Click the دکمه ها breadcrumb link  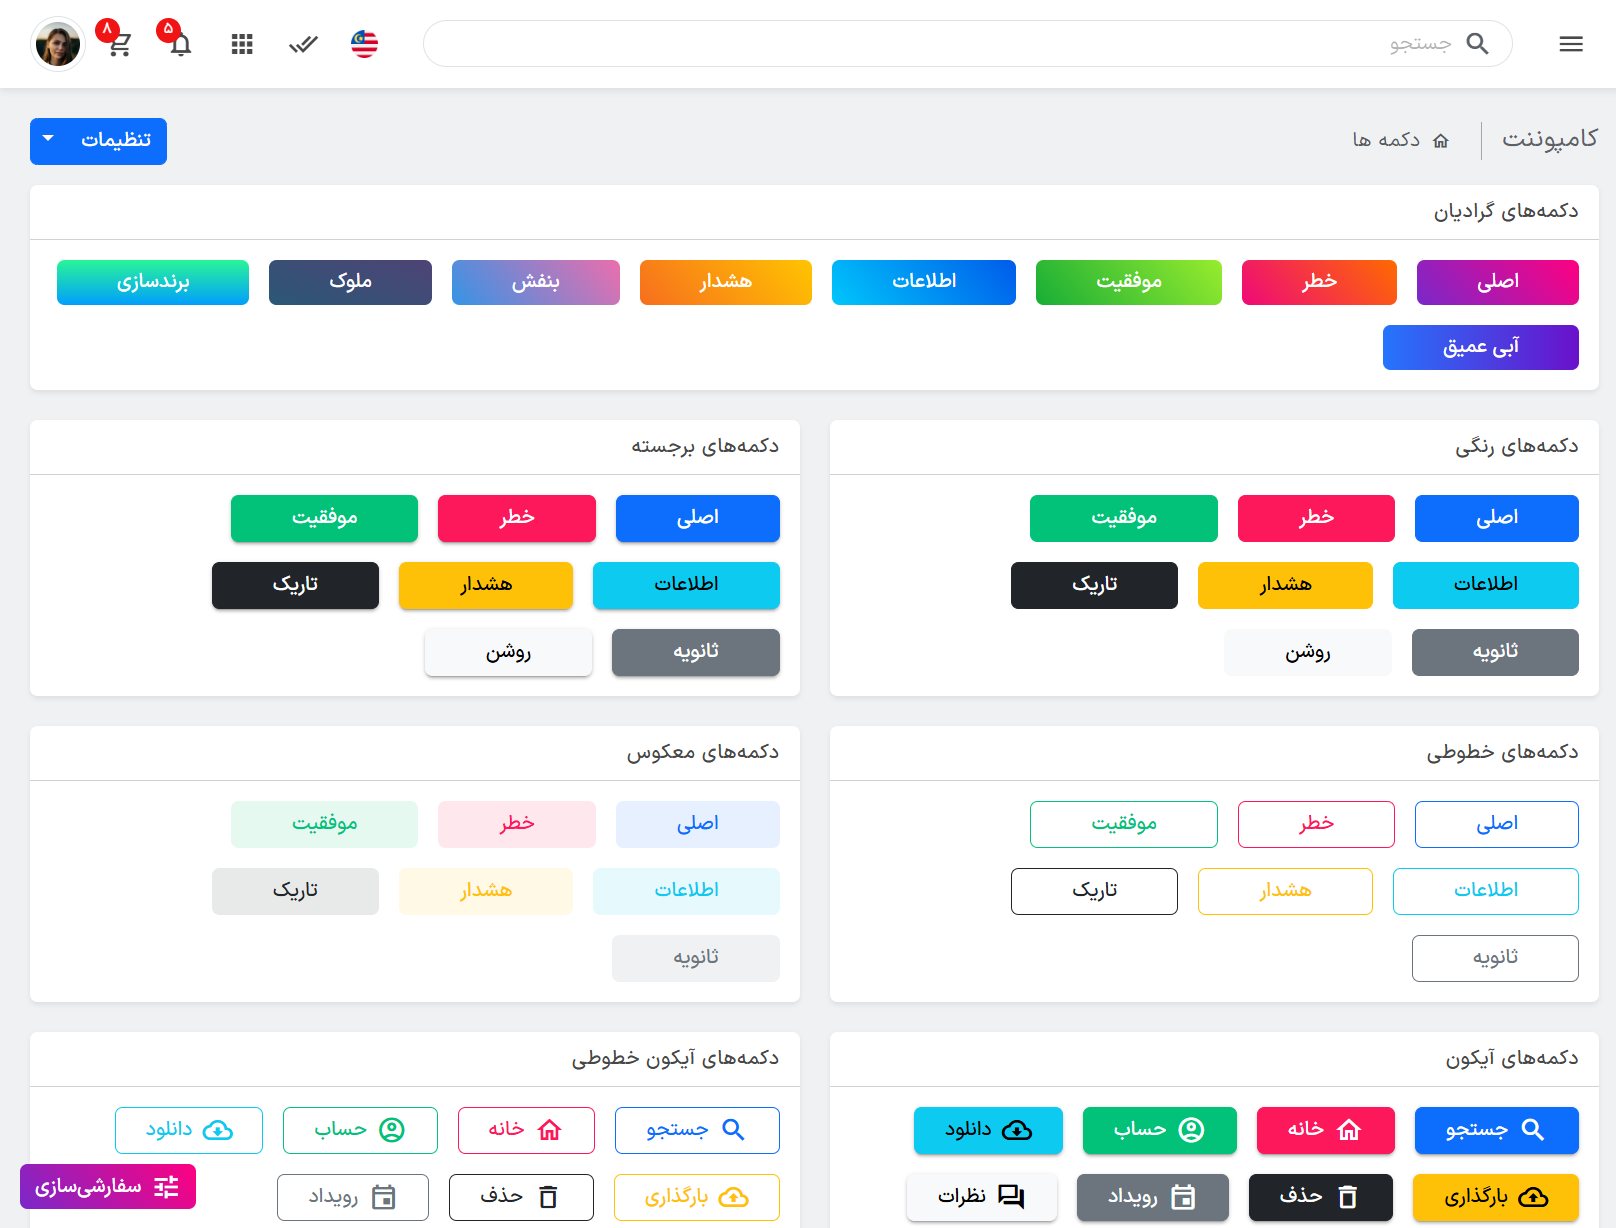[x=1386, y=140]
